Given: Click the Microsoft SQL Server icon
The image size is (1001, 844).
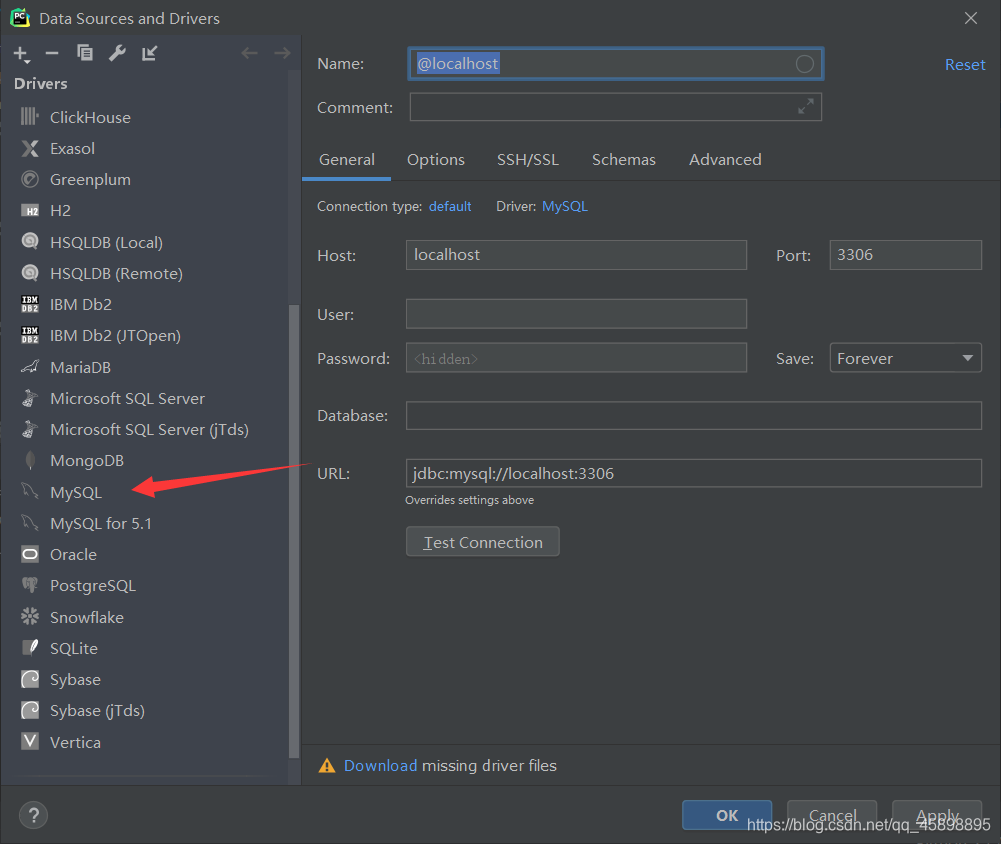Looking at the screenshot, I should 29,398.
